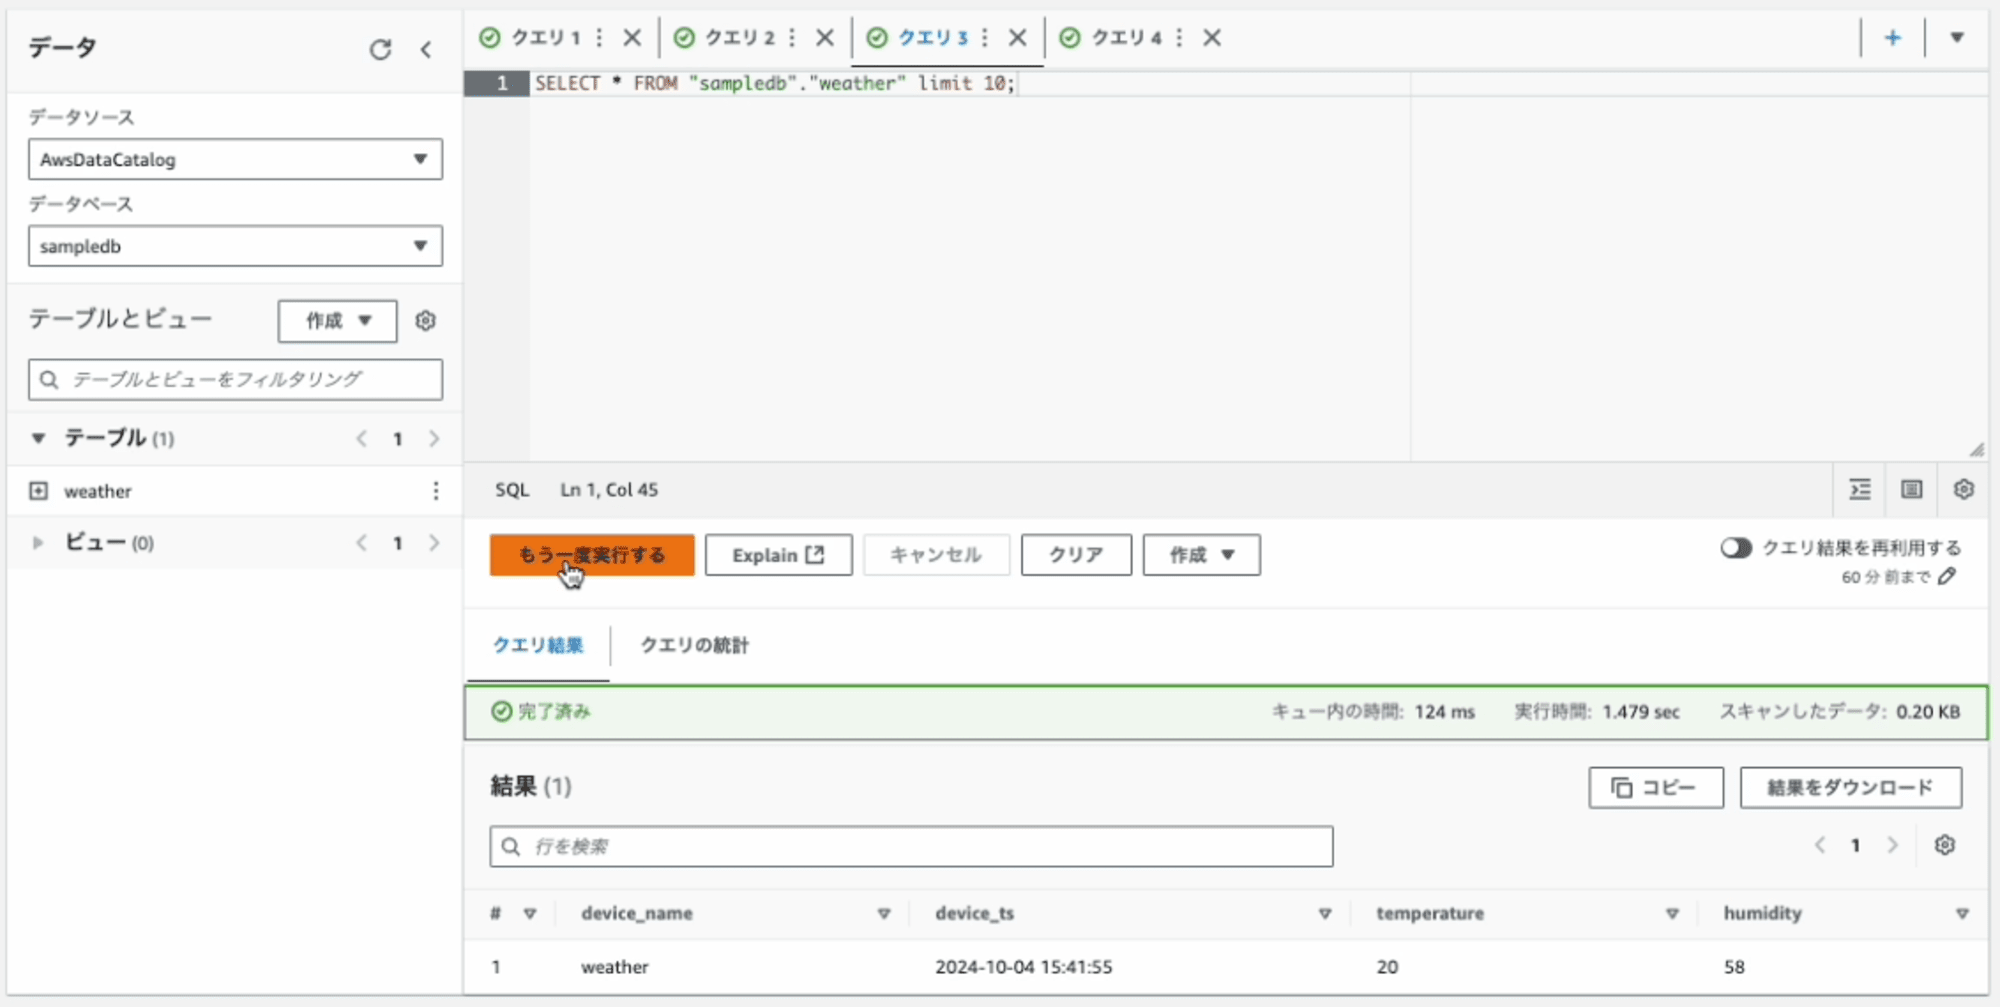
Task: Go to previous テーブル list page
Action: coord(362,439)
